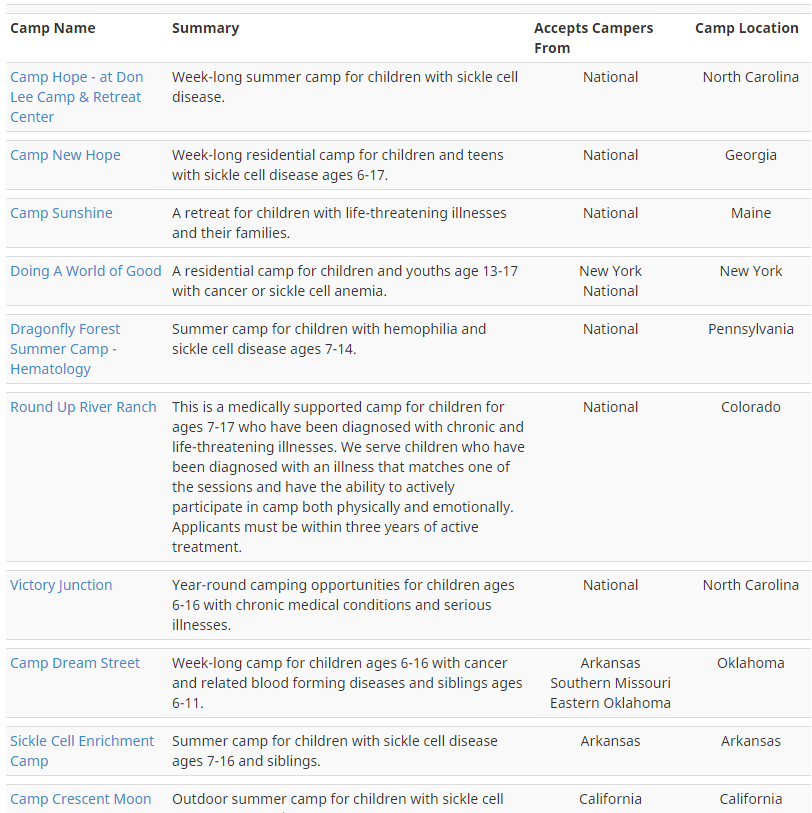Click the Summary column header

pyautogui.click(x=205, y=28)
